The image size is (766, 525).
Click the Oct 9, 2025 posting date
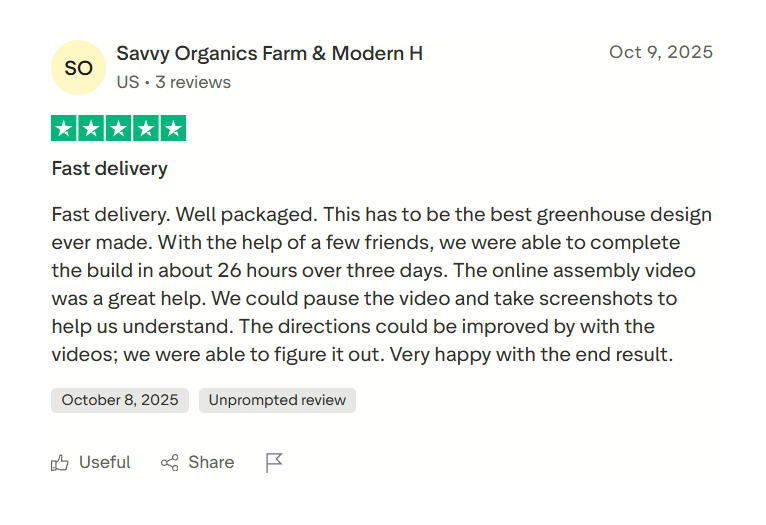(661, 52)
